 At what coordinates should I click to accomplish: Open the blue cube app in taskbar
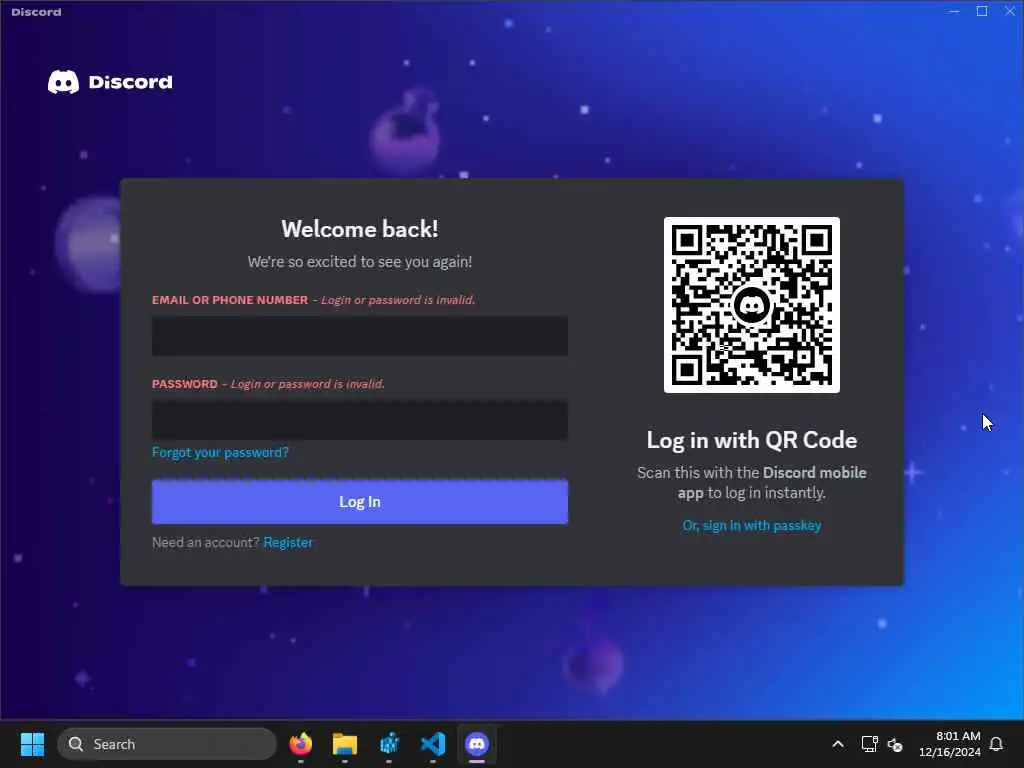pos(389,744)
